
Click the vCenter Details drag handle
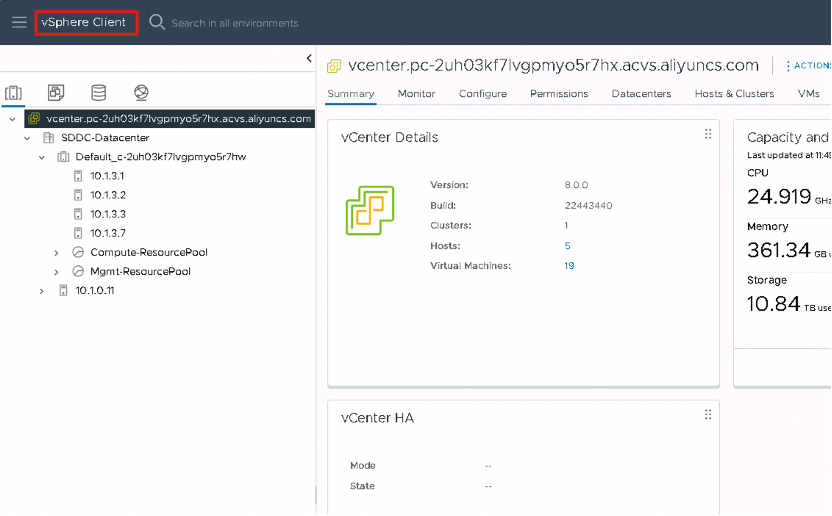tap(708, 135)
